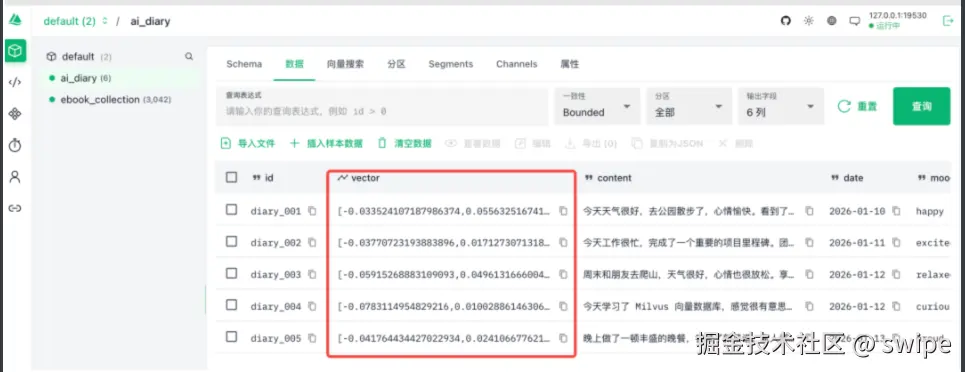Copy the diary_004 id value
The height and width of the screenshot is (372, 965).
(313, 306)
